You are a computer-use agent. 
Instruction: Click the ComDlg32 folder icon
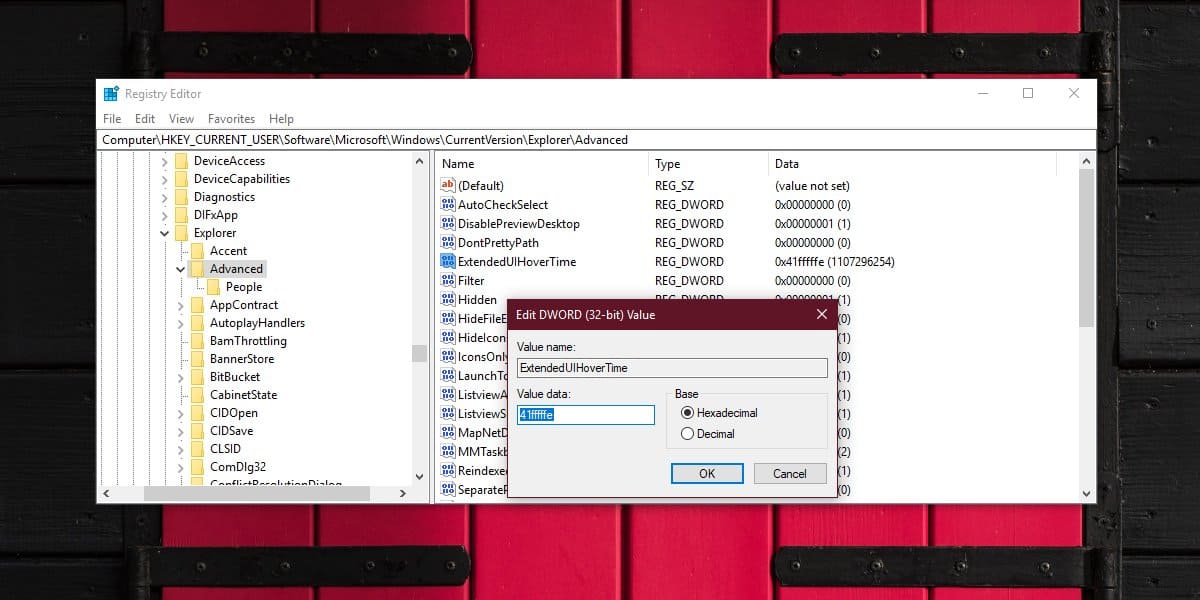point(197,467)
